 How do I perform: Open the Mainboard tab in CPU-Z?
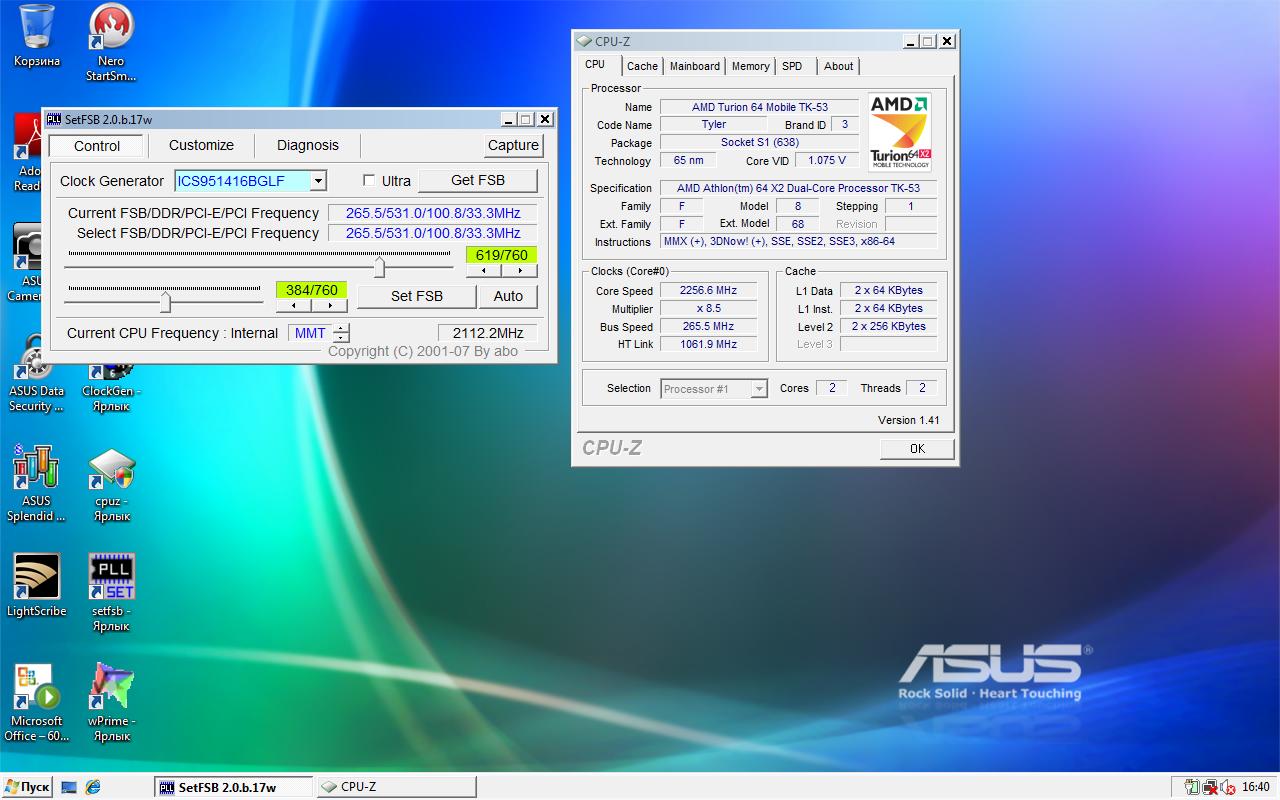click(695, 66)
